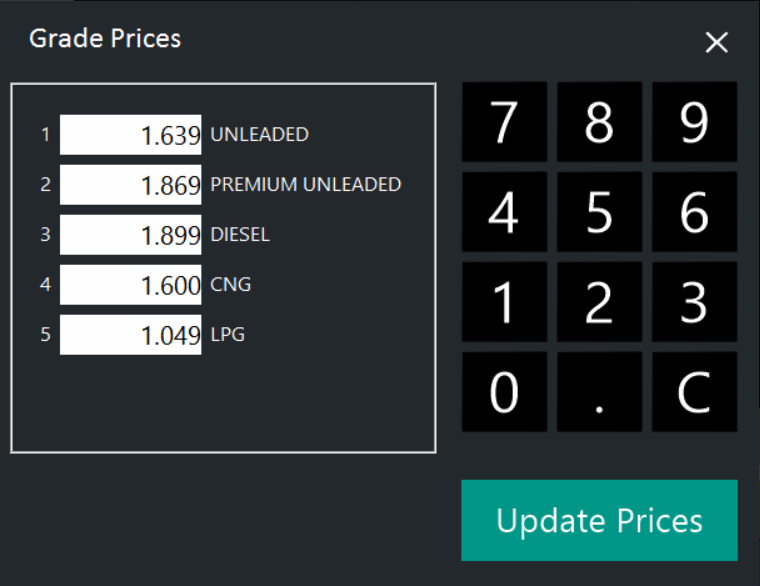Tap the 5 keypad button
This screenshot has height=586, width=760.
point(599,212)
